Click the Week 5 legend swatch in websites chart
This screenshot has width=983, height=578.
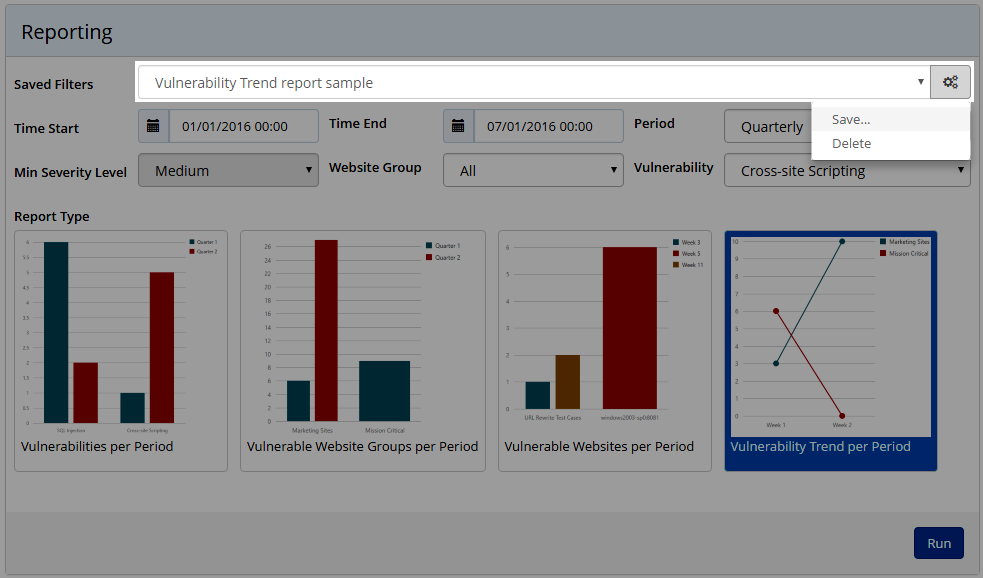(676, 254)
